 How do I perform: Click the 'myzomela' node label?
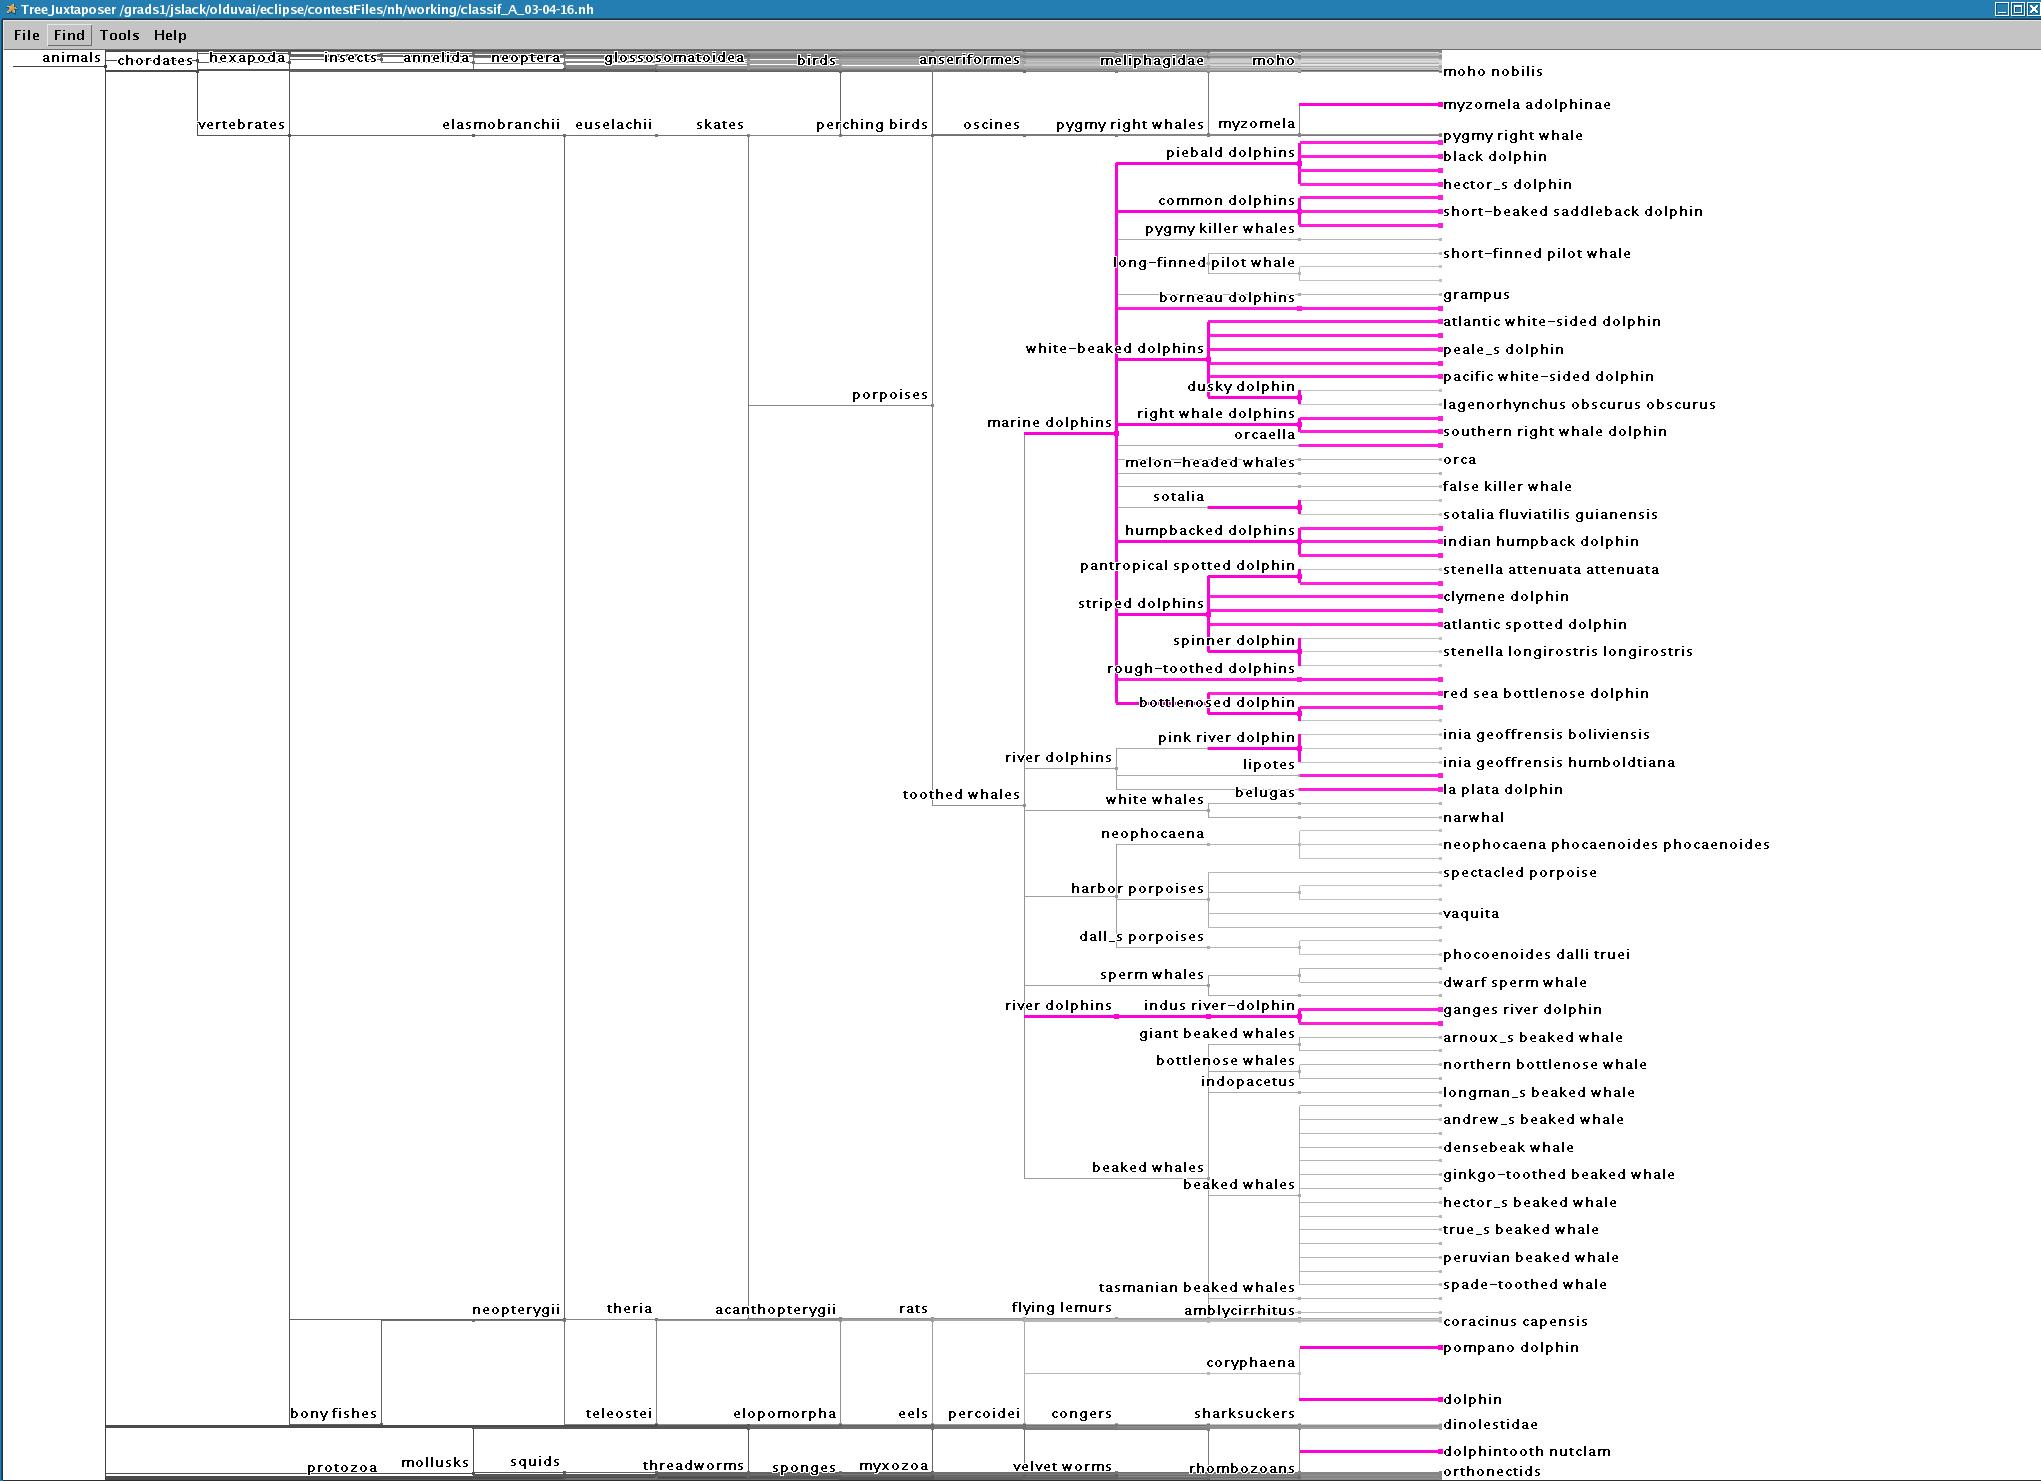[x=1256, y=124]
